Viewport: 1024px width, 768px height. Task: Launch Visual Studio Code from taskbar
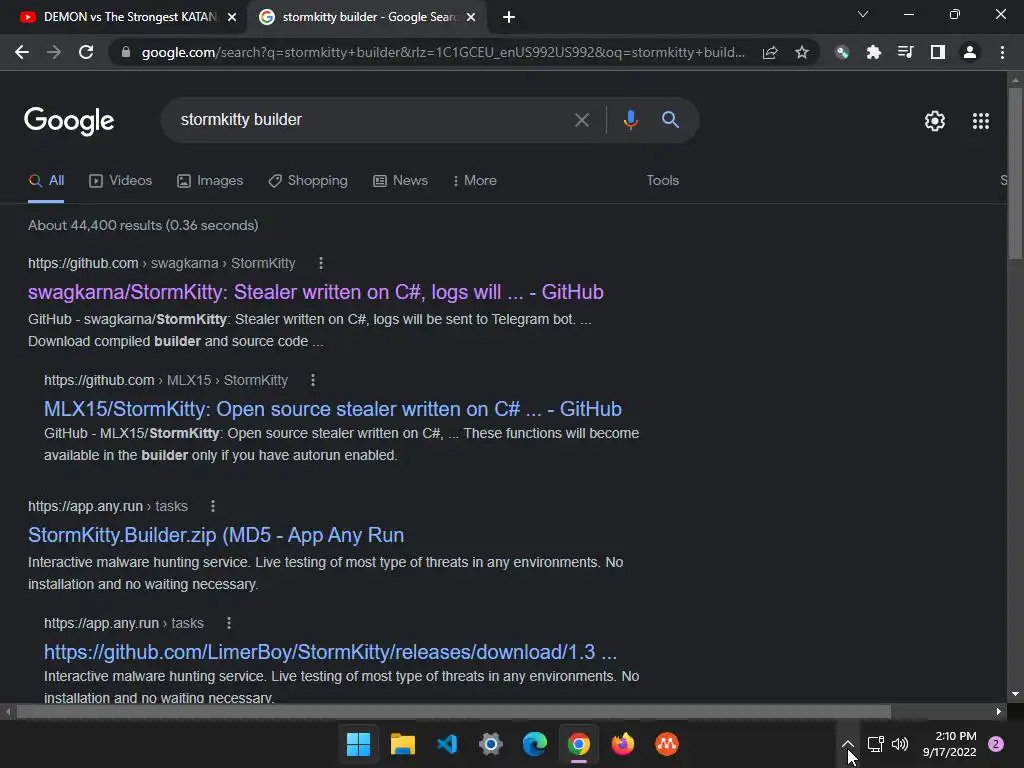(447, 744)
